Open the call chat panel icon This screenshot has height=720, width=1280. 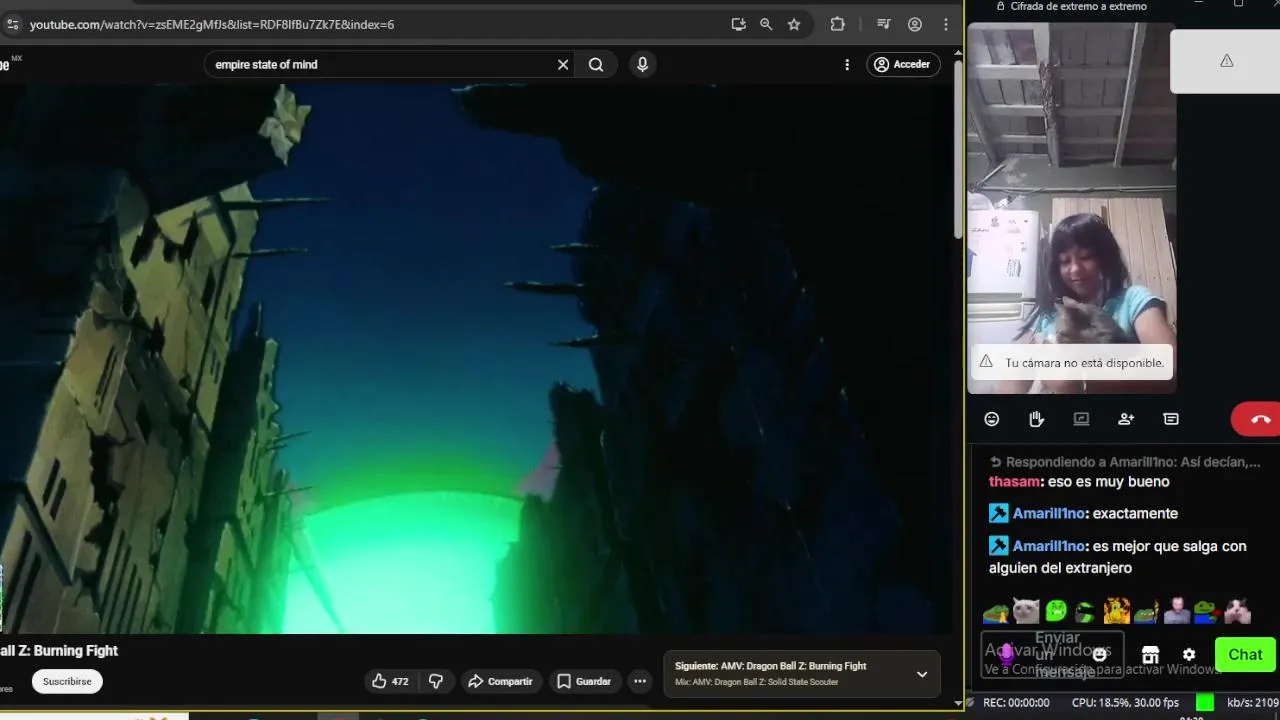(x=1171, y=419)
